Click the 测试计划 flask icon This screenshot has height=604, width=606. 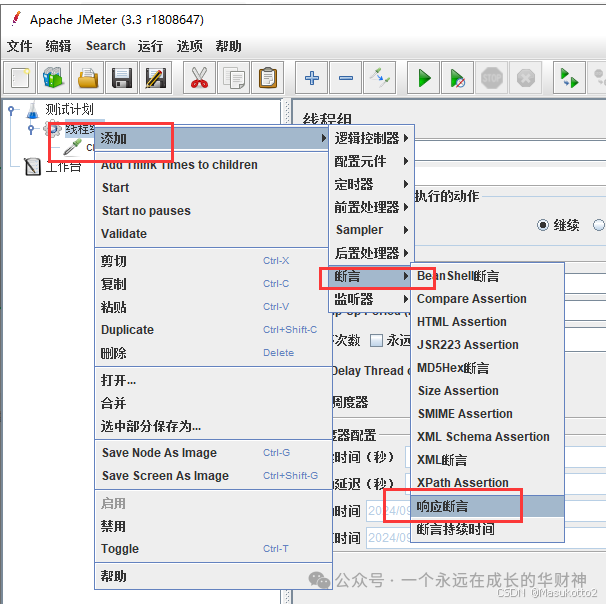click(x=33, y=110)
